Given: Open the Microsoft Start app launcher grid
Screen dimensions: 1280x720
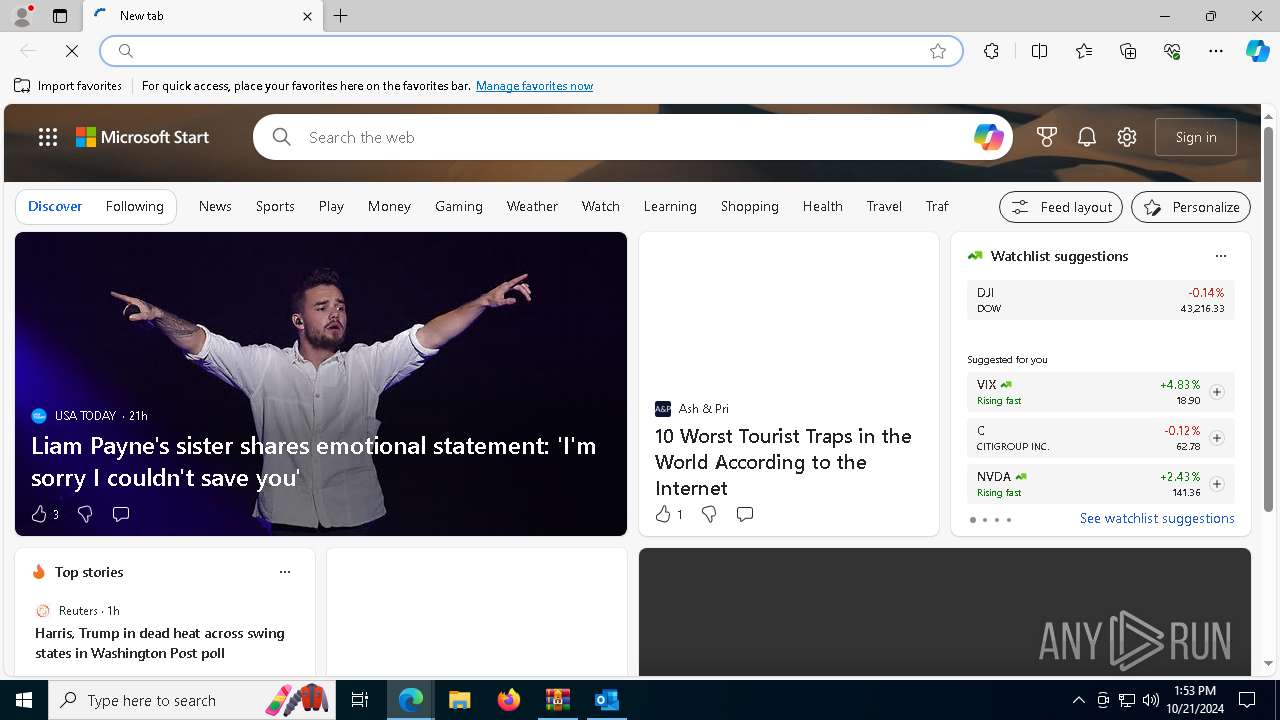Looking at the screenshot, I should 48,137.
